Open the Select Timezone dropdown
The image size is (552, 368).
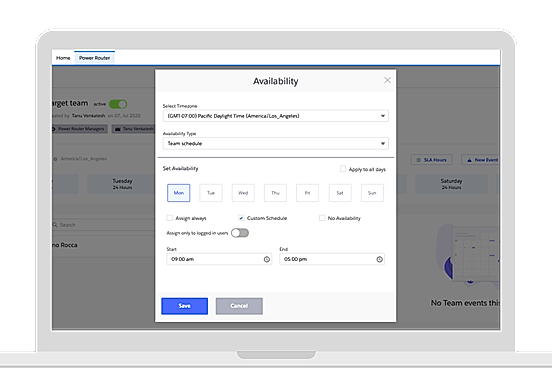[275, 116]
